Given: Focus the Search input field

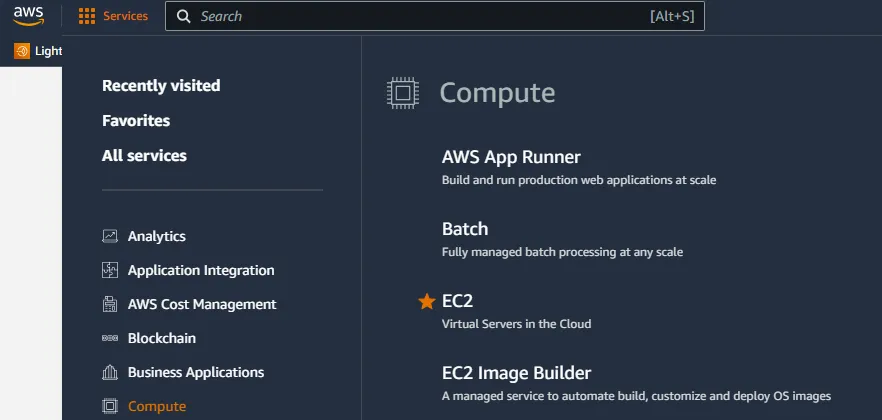Looking at the screenshot, I should 434,16.
